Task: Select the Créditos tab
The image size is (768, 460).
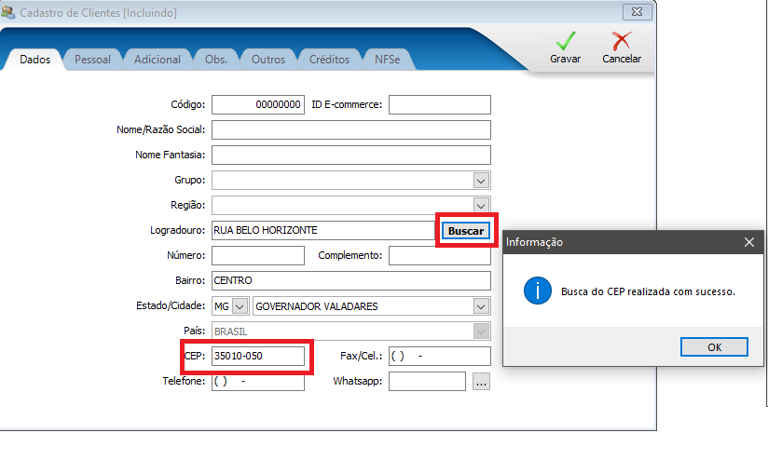Action: pyautogui.click(x=329, y=60)
